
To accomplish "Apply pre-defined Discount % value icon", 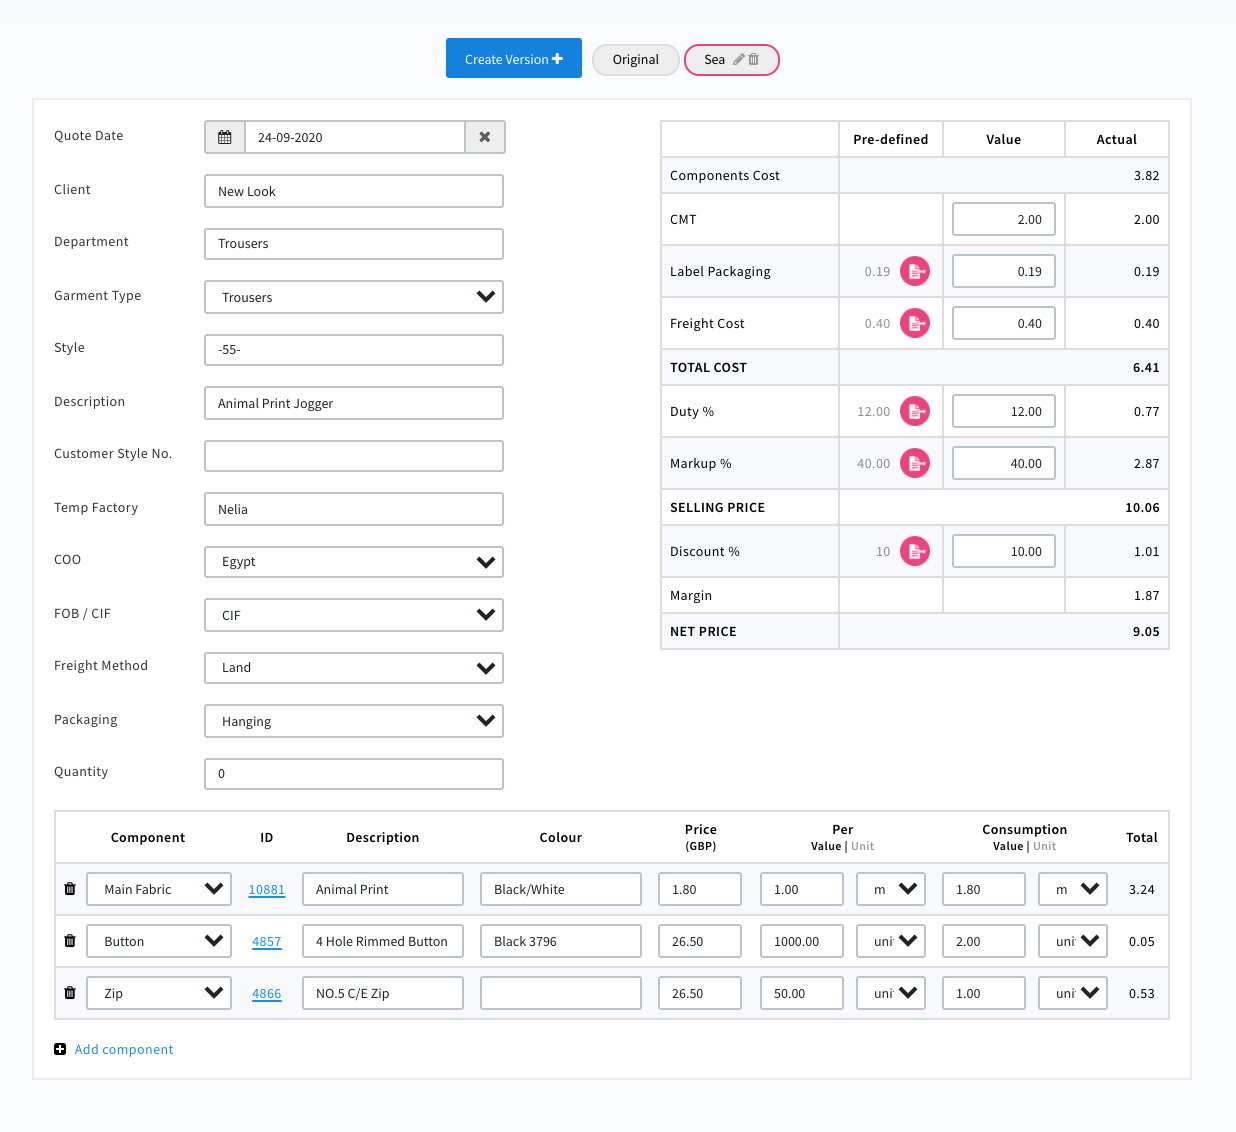I will pos(914,551).
